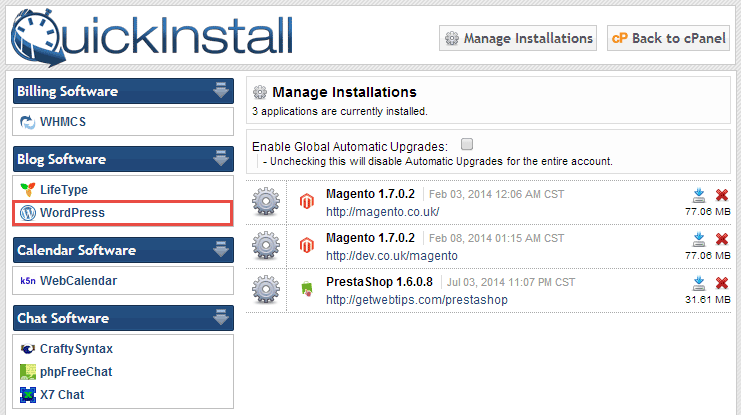741x415 pixels.
Task: Click the WHMCS icon
Action: [27, 122]
